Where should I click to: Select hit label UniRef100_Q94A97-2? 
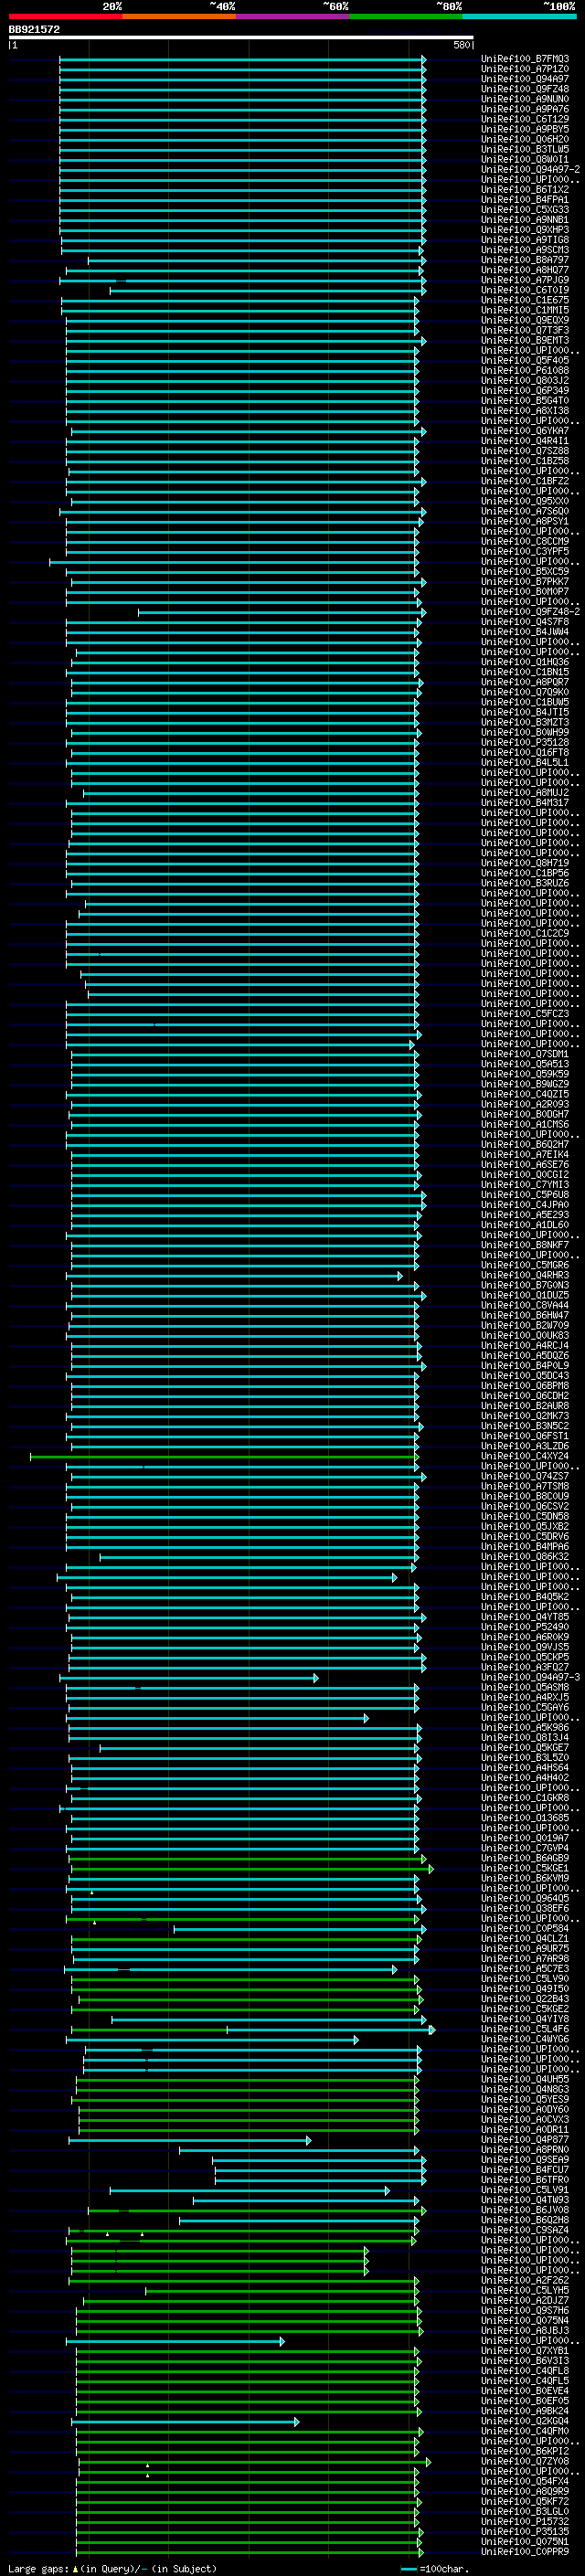pos(530,169)
